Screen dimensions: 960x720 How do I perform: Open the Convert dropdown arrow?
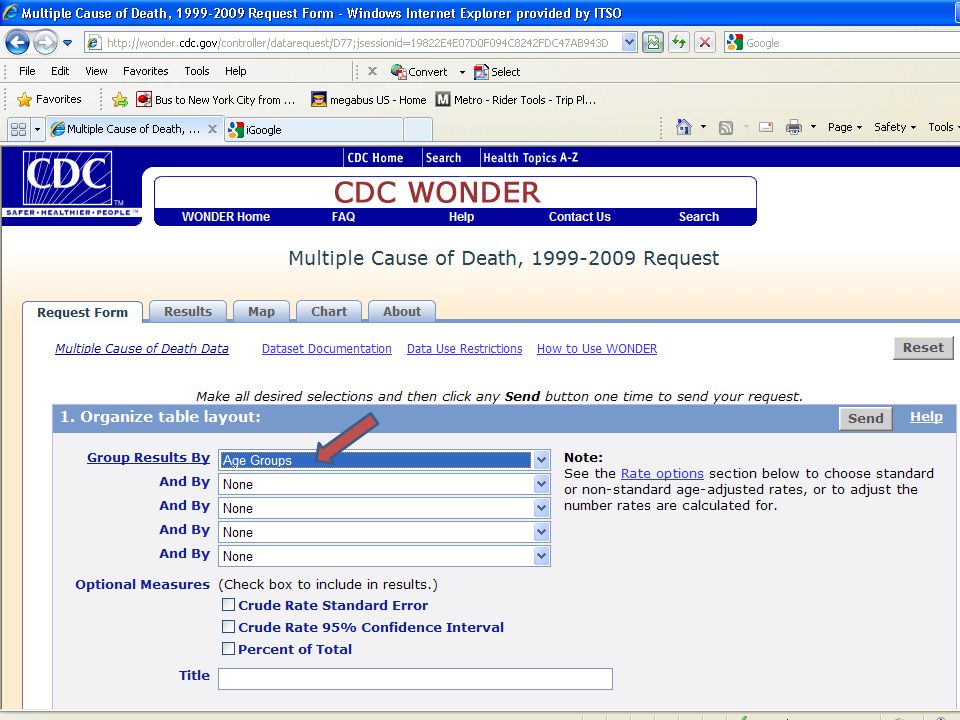click(x=462, y=72)
